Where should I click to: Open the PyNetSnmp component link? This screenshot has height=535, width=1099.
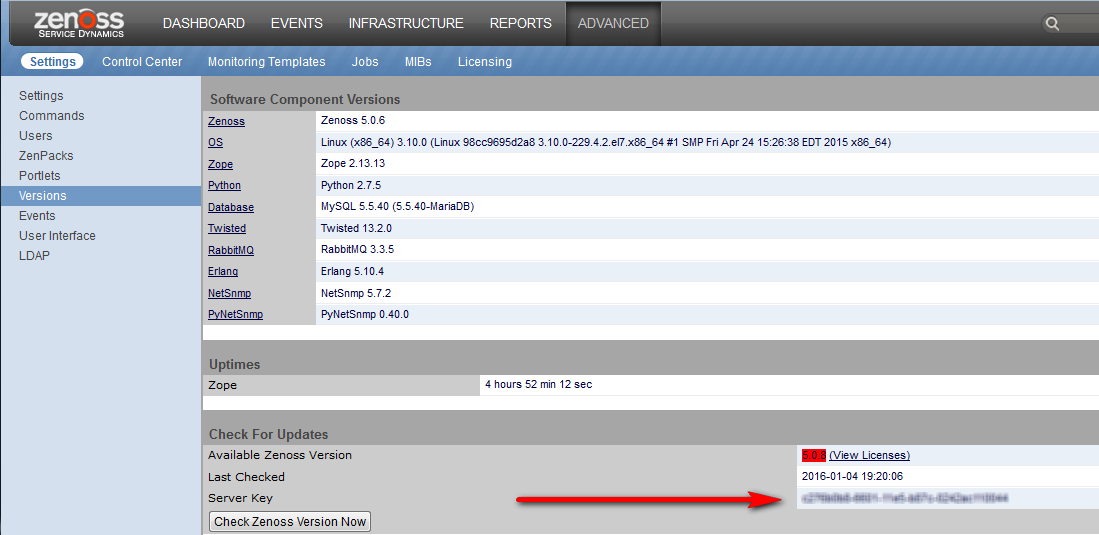pyautogui.click(x=235, y=314)
